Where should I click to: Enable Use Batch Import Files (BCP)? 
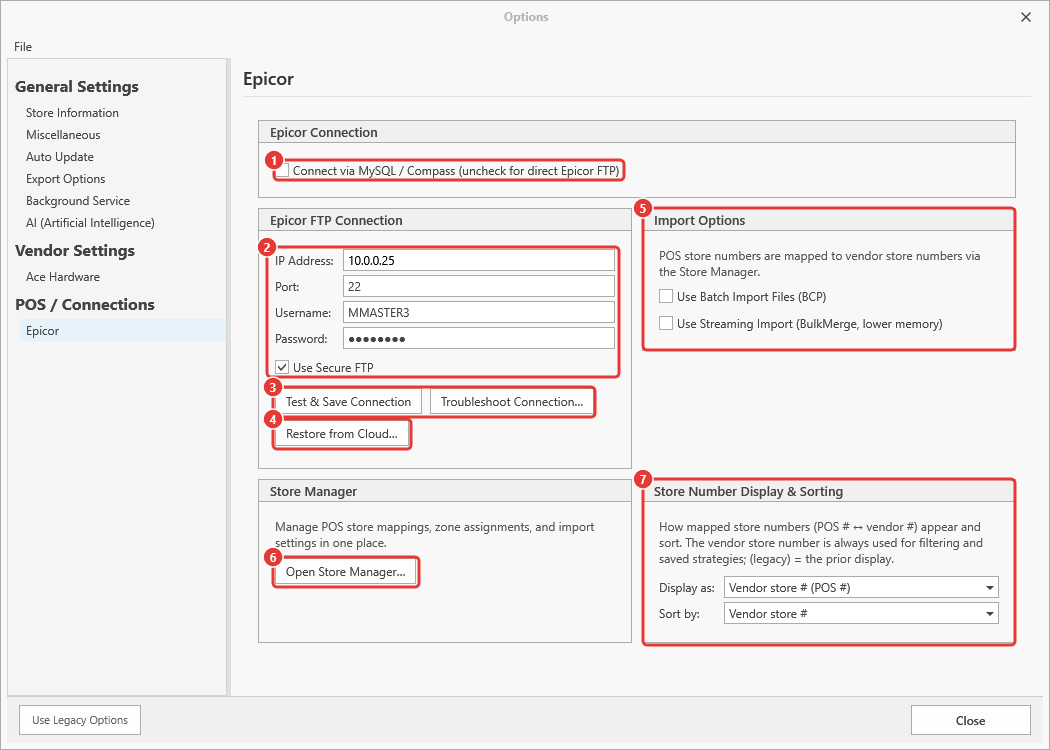(666, 297)
